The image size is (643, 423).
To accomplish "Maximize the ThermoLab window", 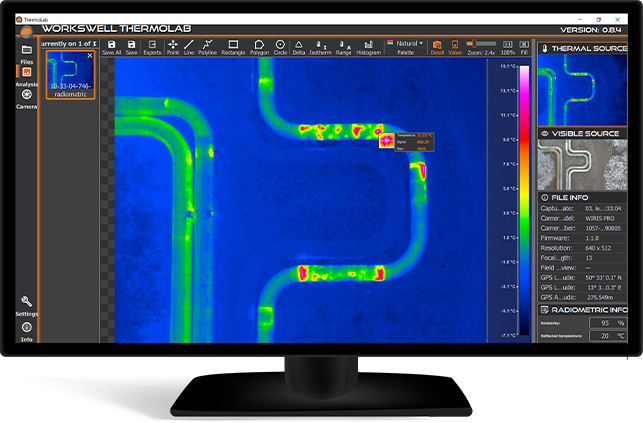I will click(x=599, y=19).
